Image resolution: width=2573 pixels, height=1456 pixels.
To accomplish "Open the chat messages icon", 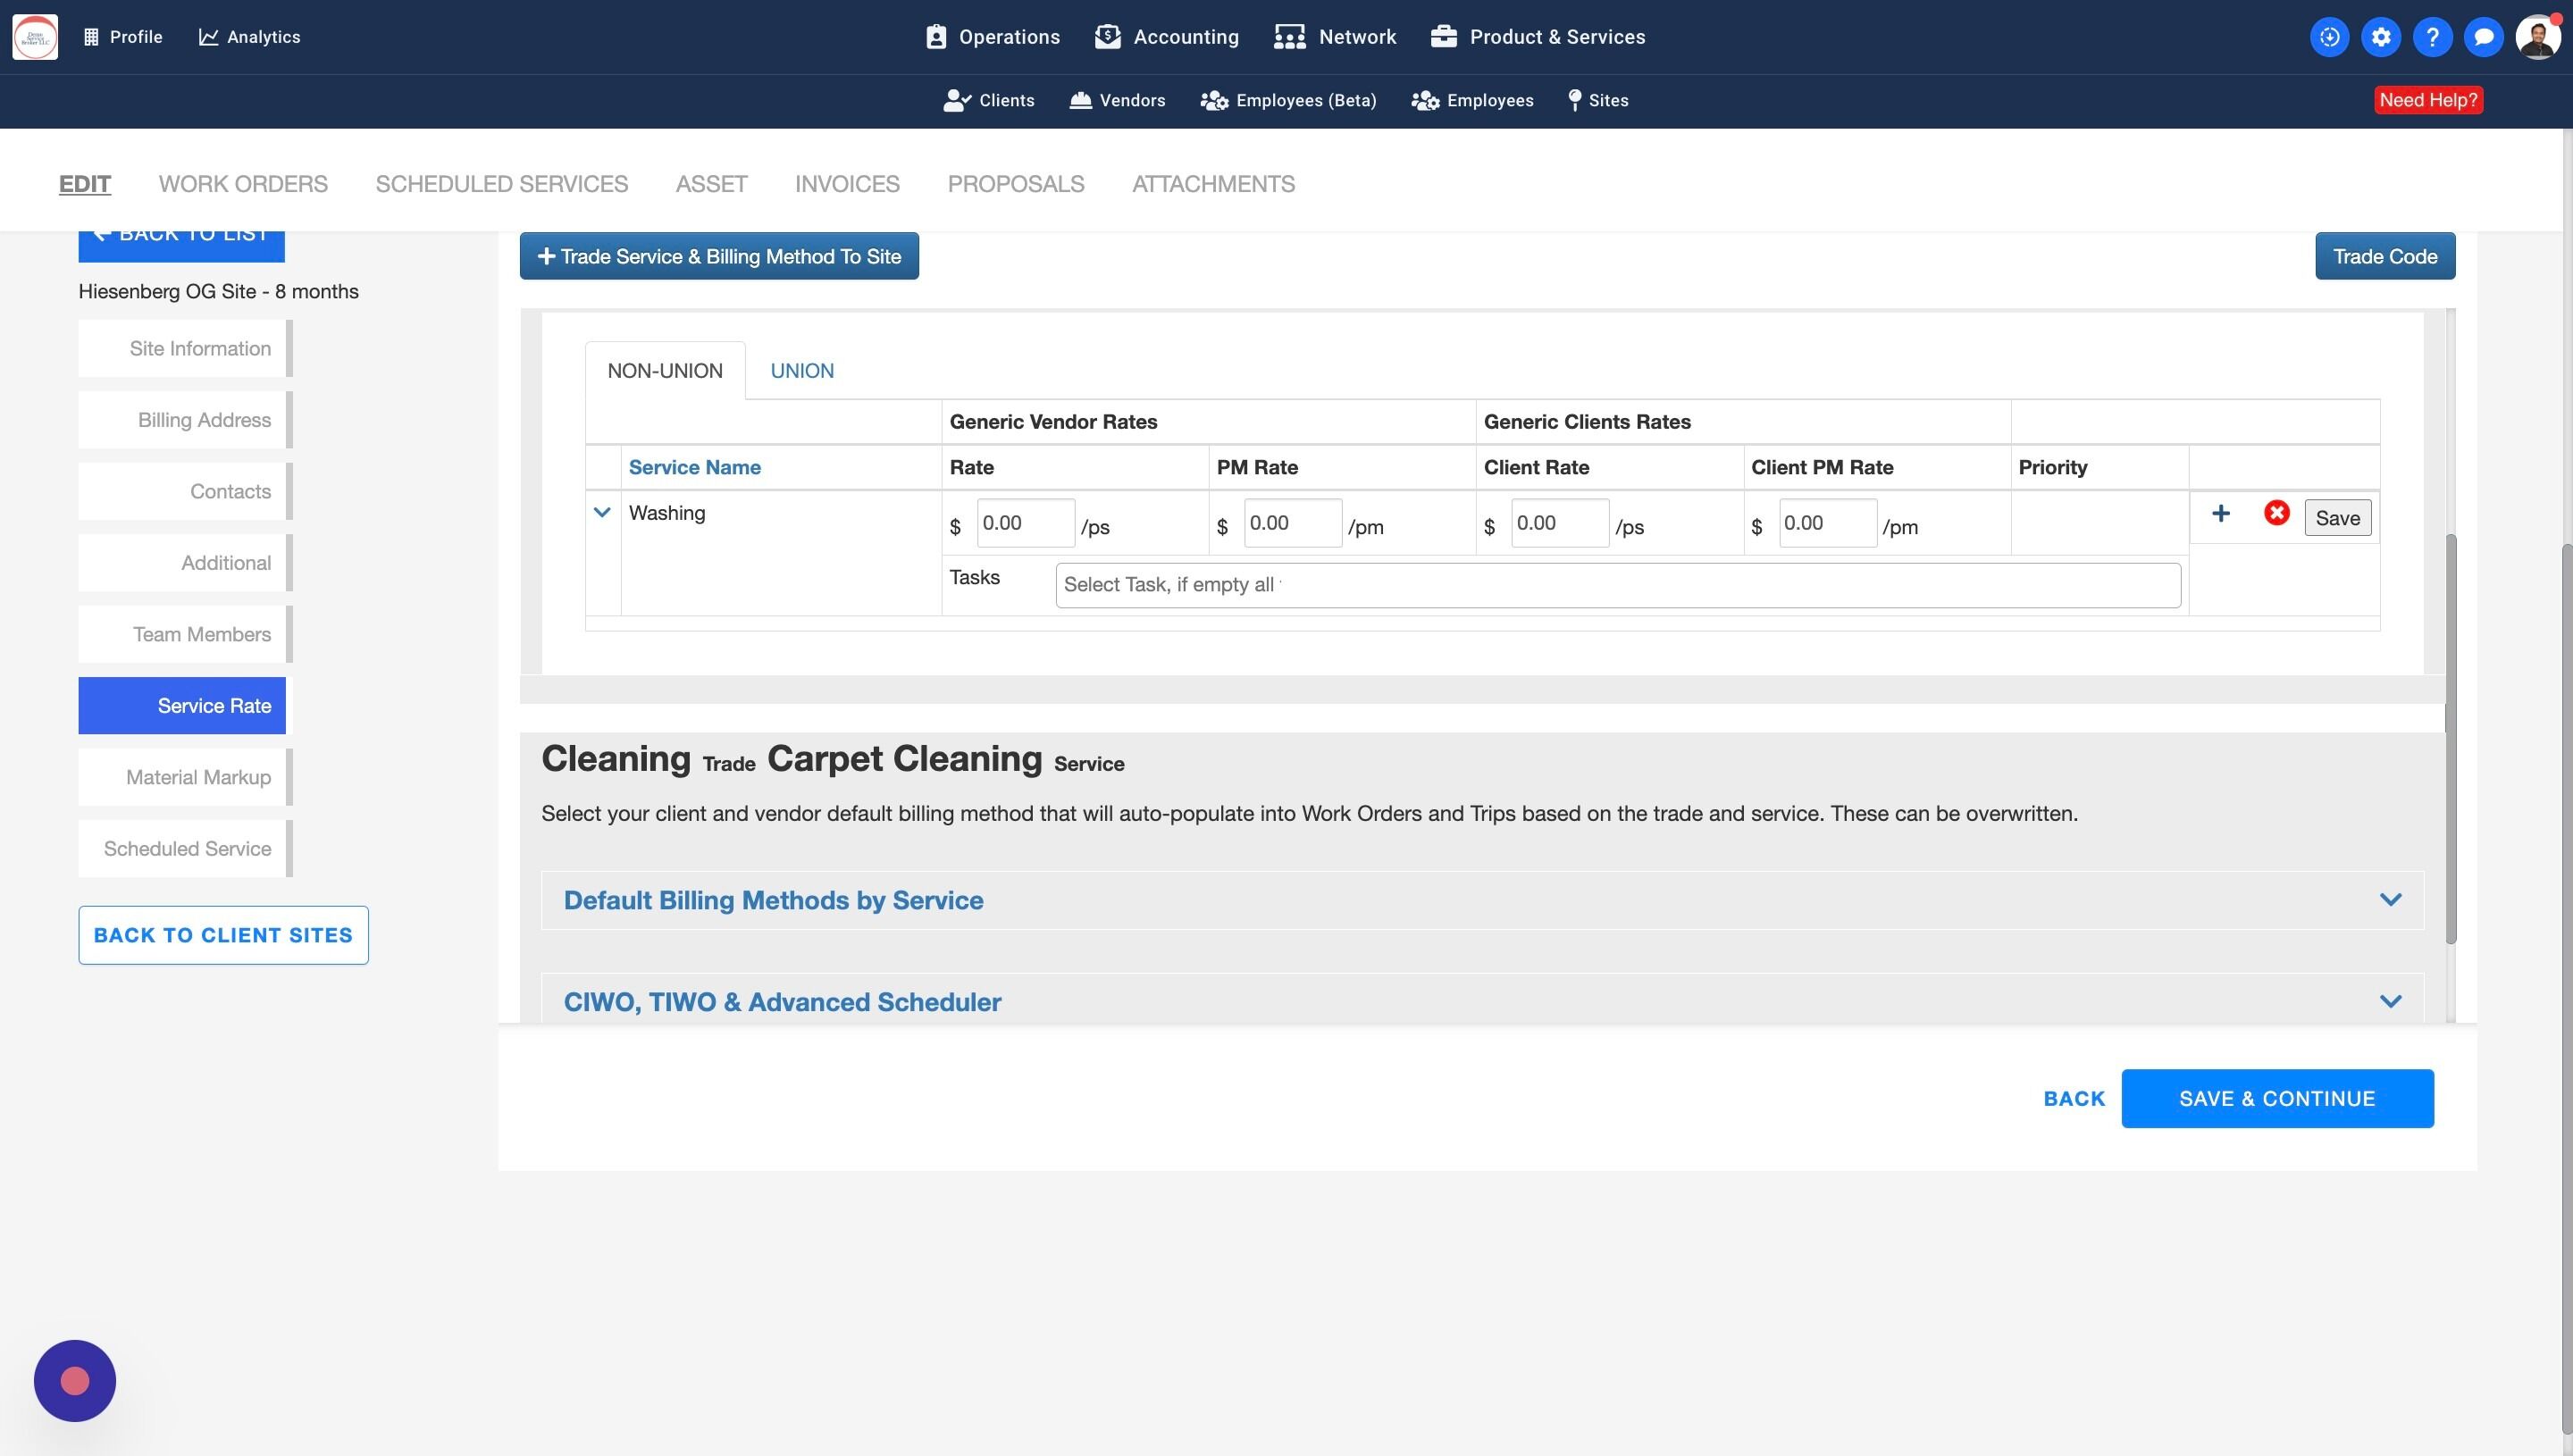I will (2483, 37).
